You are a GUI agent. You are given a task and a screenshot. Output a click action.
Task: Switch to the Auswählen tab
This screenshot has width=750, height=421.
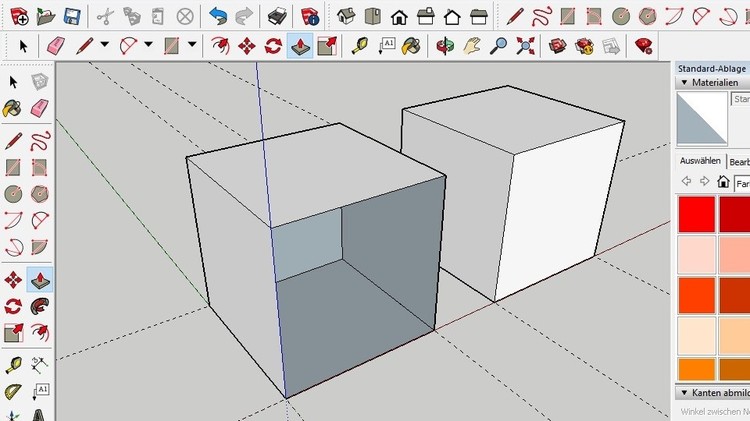700,161
